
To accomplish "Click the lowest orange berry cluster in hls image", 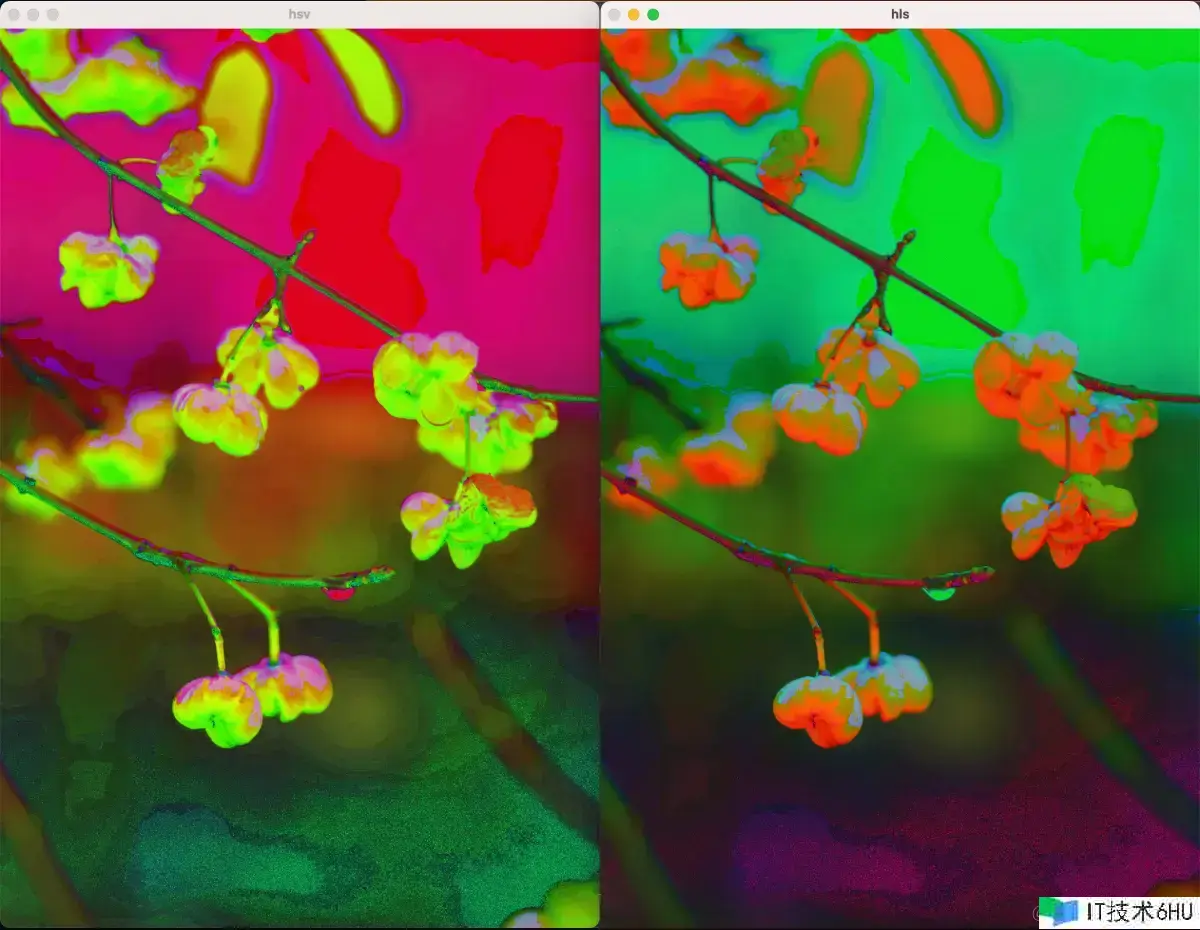I will (850, 697).
